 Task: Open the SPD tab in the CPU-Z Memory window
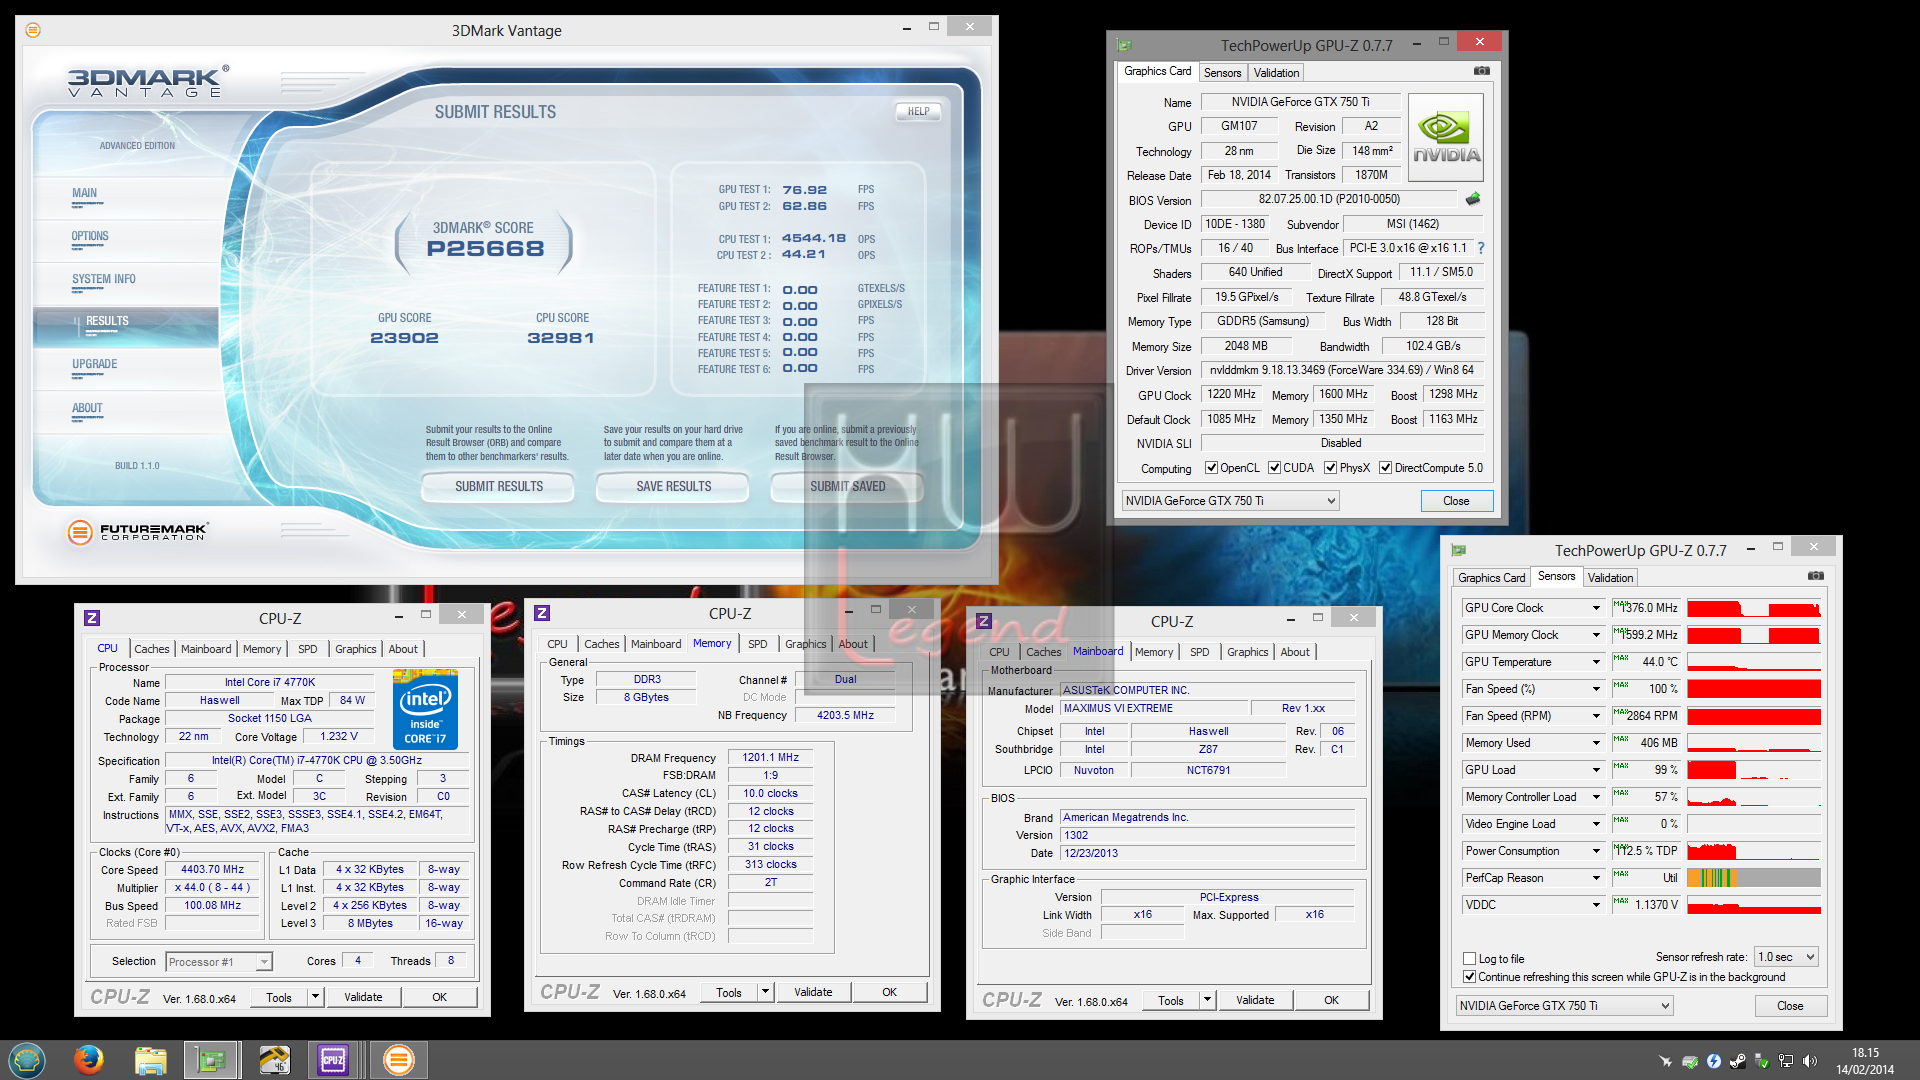[x=758, y=644]
